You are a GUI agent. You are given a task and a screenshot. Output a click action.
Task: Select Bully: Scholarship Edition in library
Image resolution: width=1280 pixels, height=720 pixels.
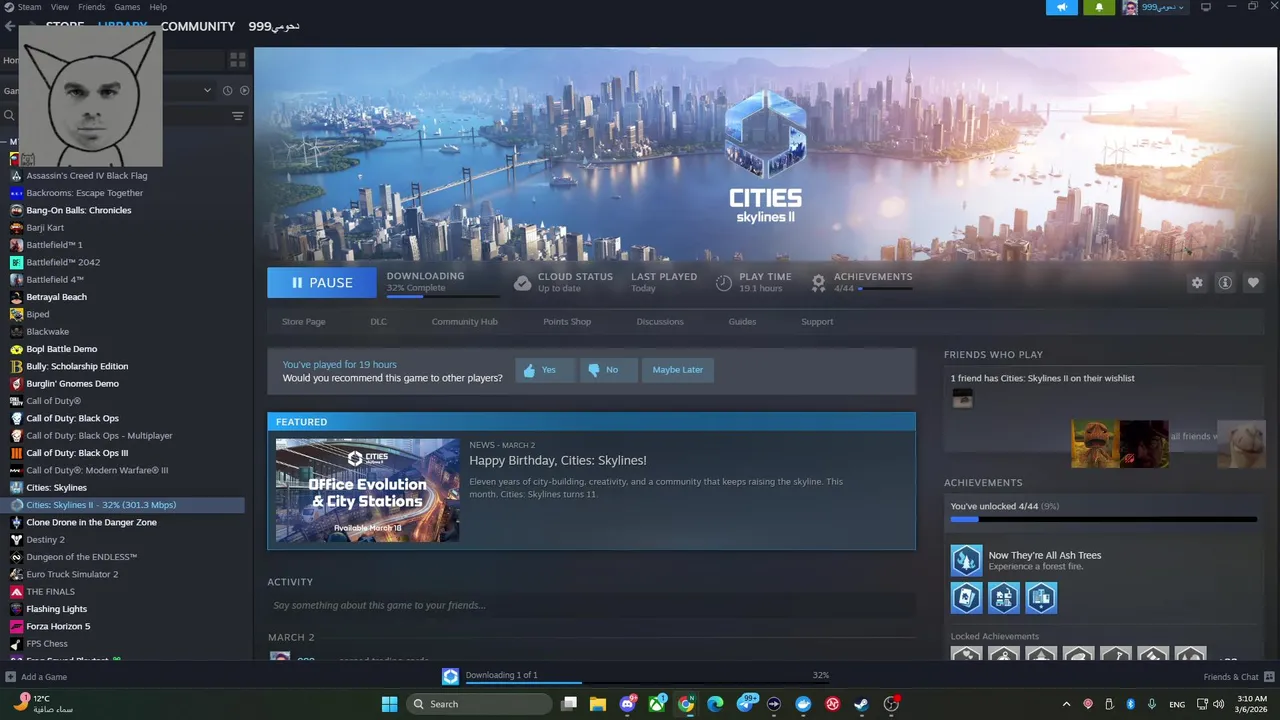point(77,366)
